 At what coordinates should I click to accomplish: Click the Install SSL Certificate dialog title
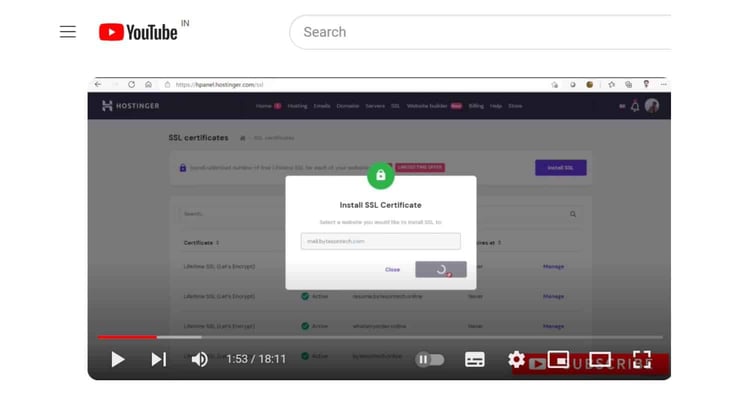(x=381, y=205)
